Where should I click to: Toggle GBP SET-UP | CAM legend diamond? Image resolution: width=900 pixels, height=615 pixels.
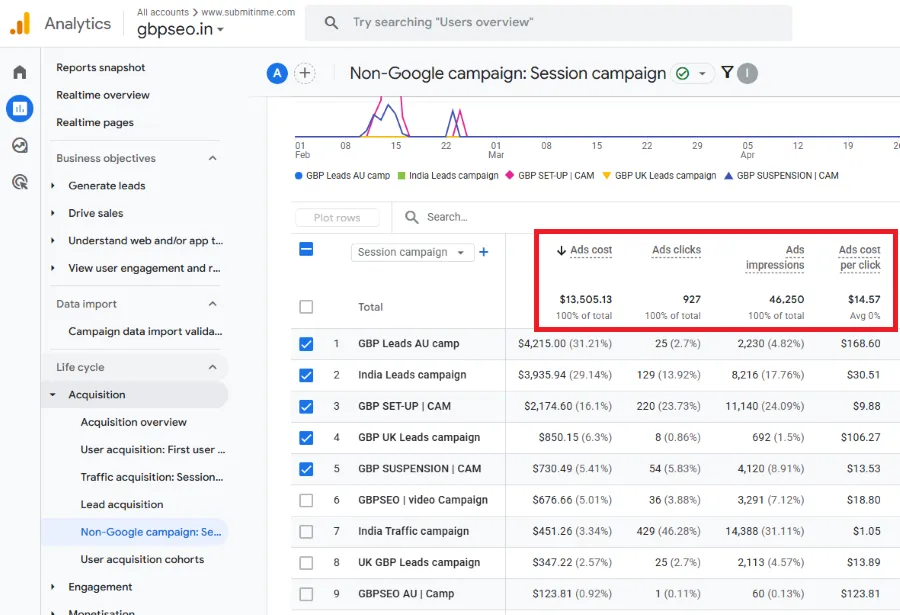click(510, 175)
